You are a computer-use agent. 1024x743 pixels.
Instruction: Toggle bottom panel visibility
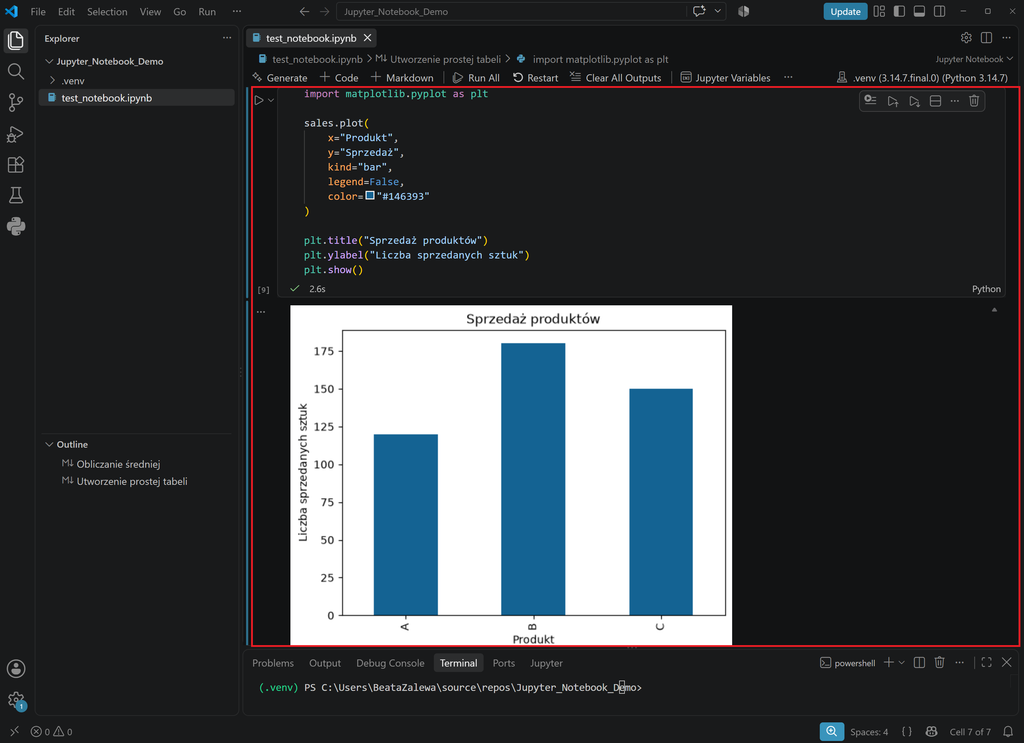tap(920, 11)
